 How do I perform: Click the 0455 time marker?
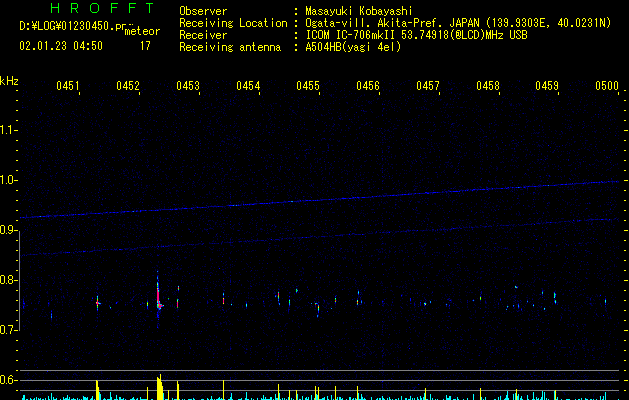(x=308, y=86)
